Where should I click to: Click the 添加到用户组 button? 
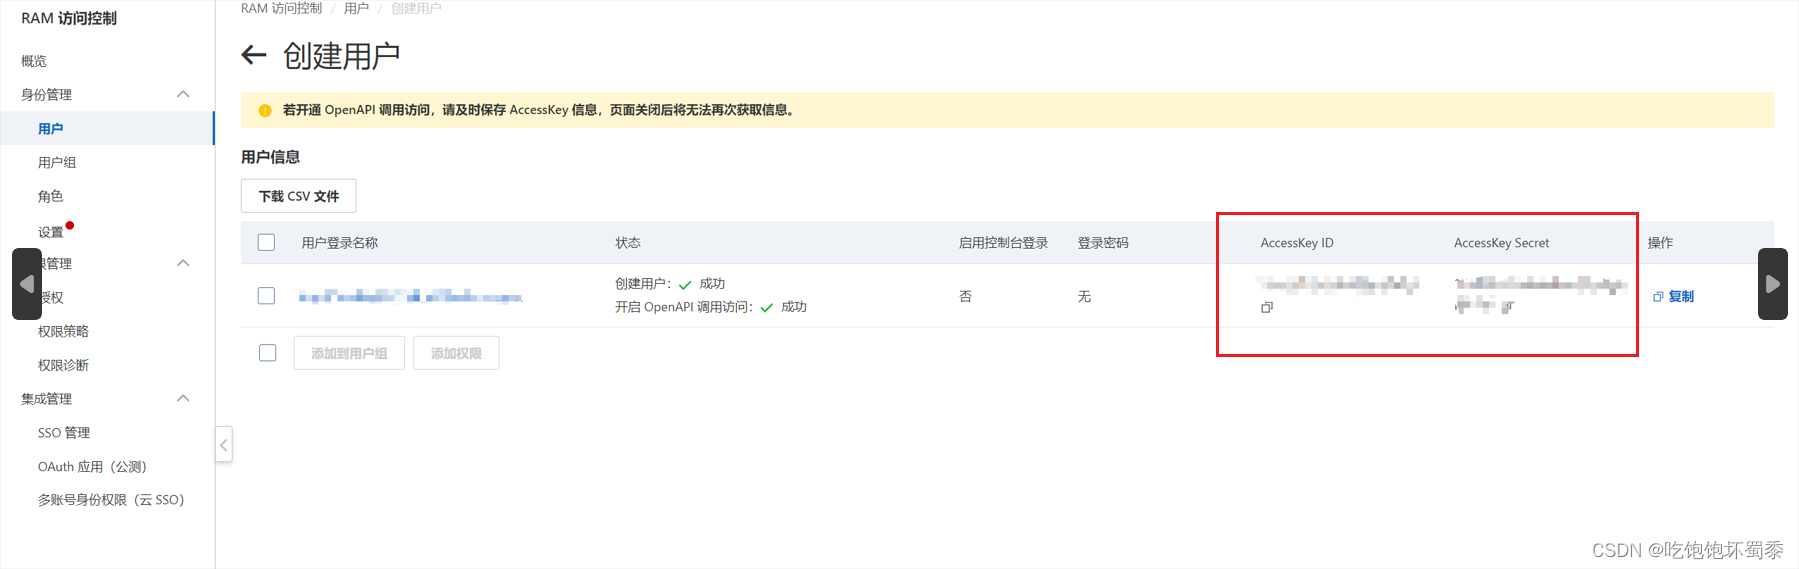[349, 353]
